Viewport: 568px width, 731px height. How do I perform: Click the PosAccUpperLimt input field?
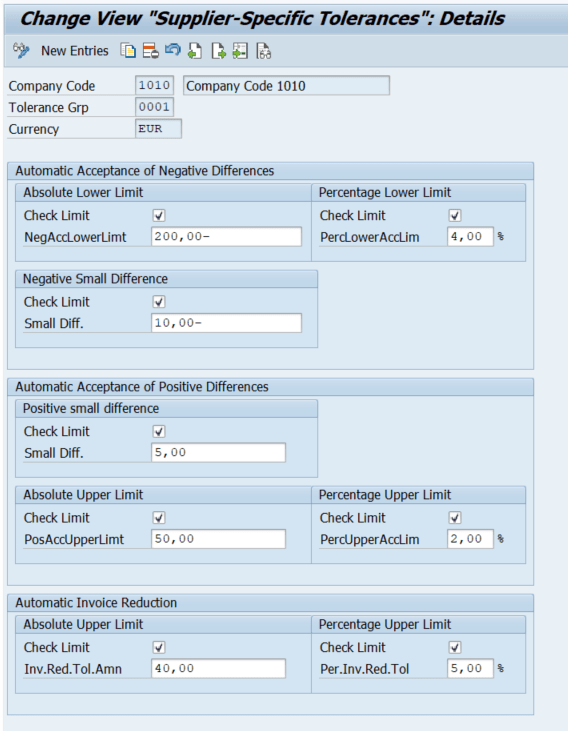tap(218, 539)
